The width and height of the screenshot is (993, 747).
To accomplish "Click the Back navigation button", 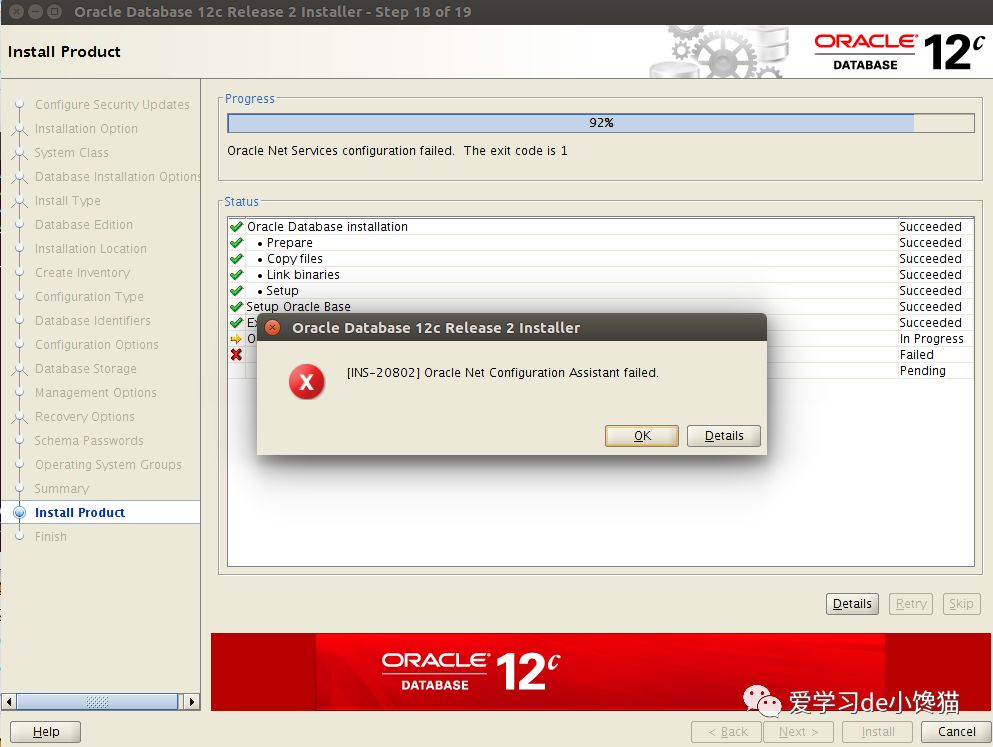I will tap(727, 731).
